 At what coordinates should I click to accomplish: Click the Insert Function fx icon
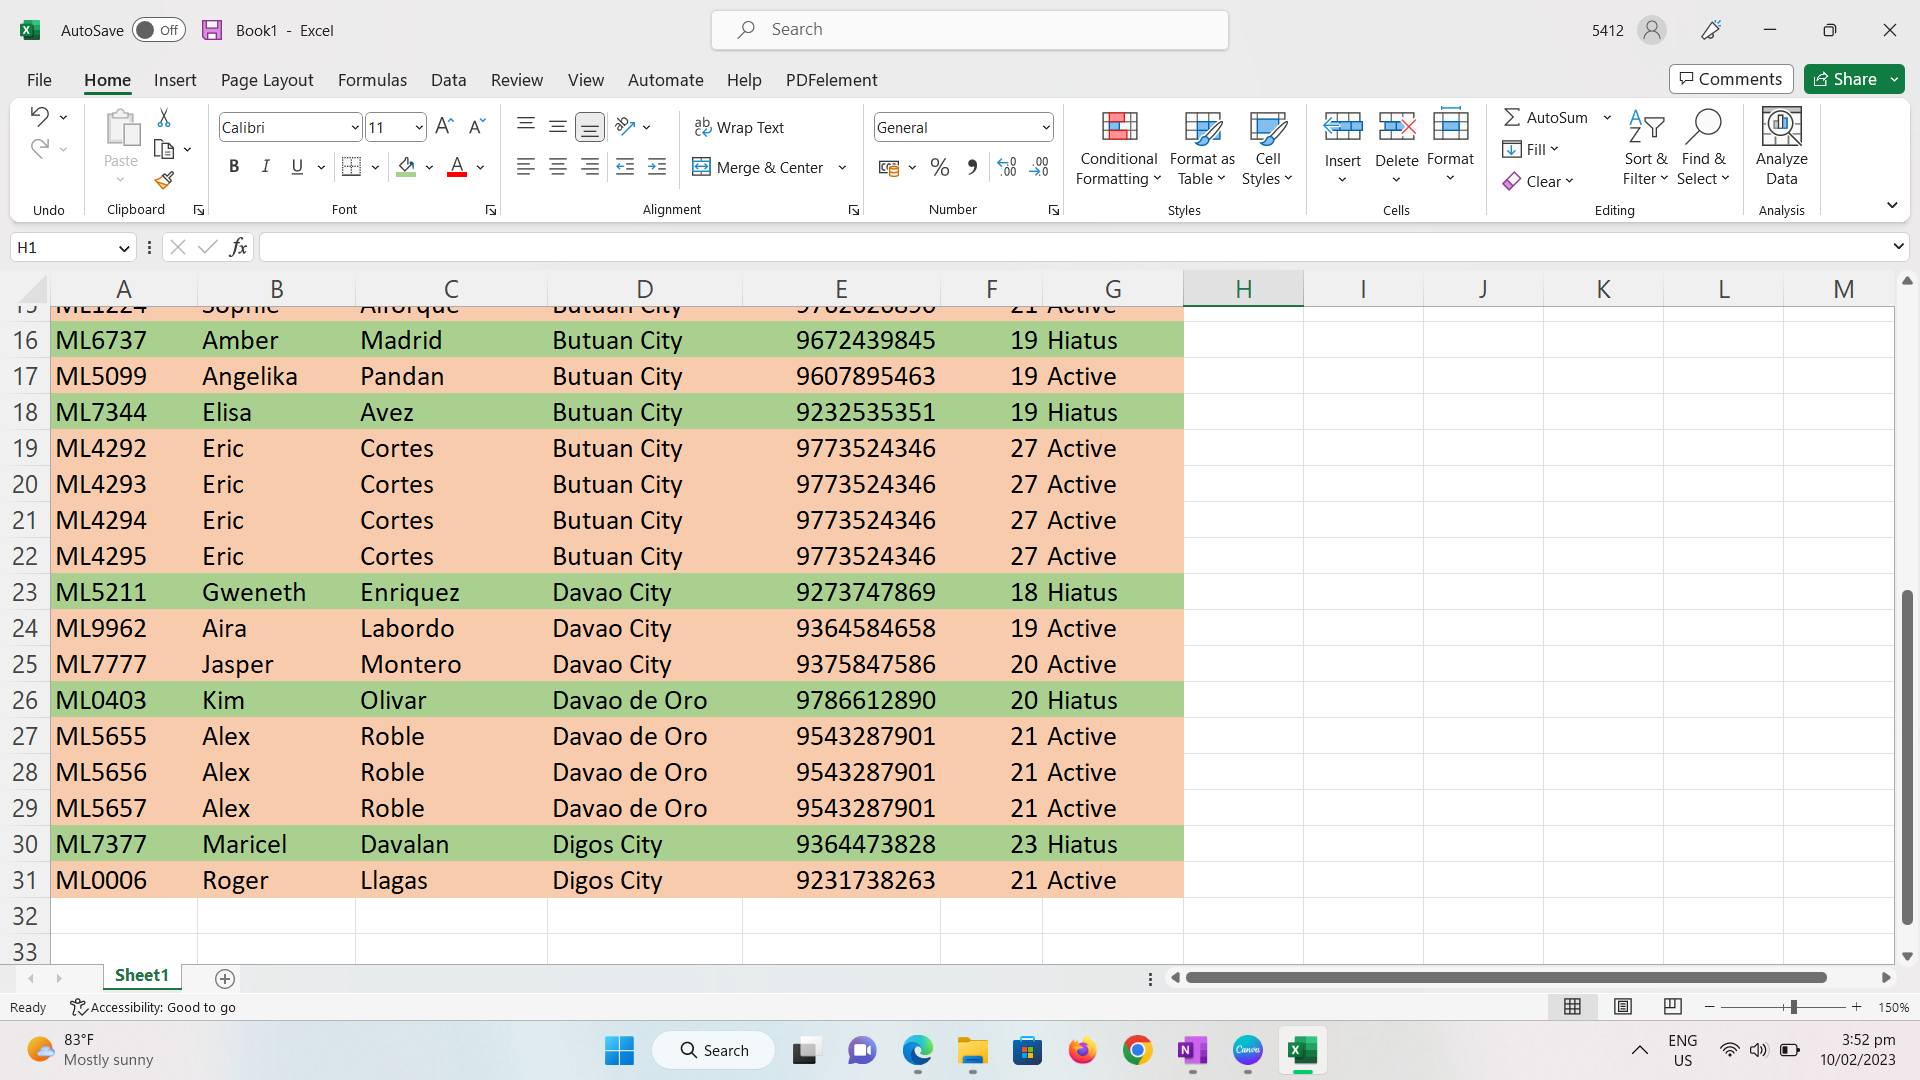click(x=238, y=247)
